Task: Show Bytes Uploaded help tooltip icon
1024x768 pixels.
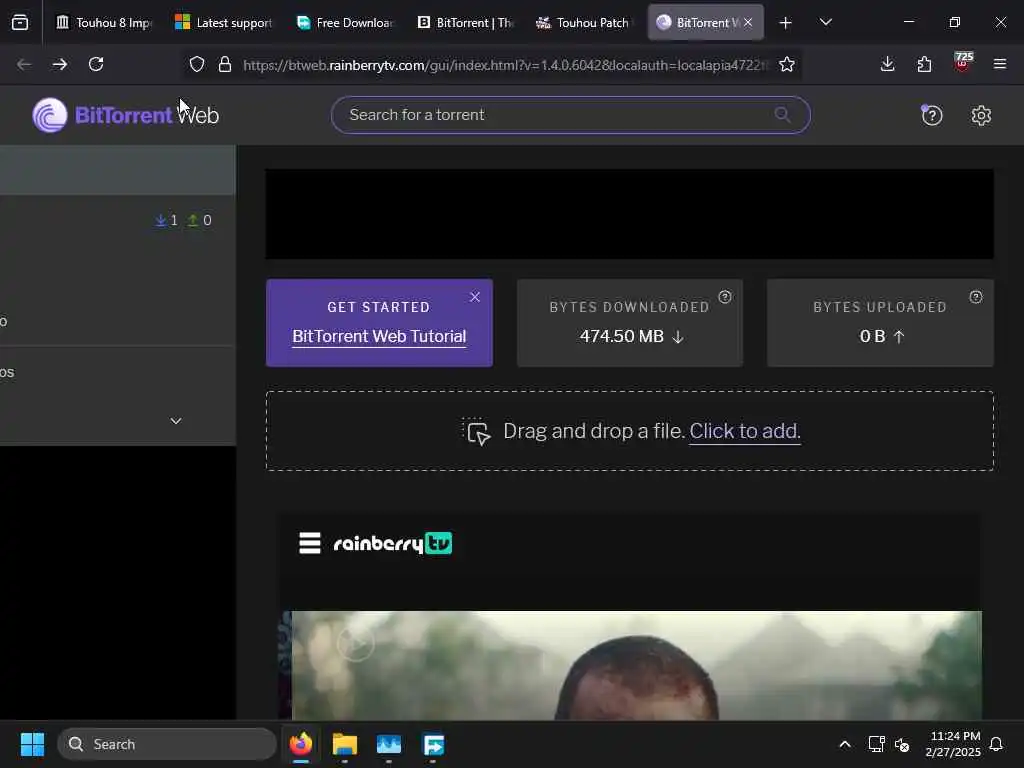Action: (x=976, y=297)
